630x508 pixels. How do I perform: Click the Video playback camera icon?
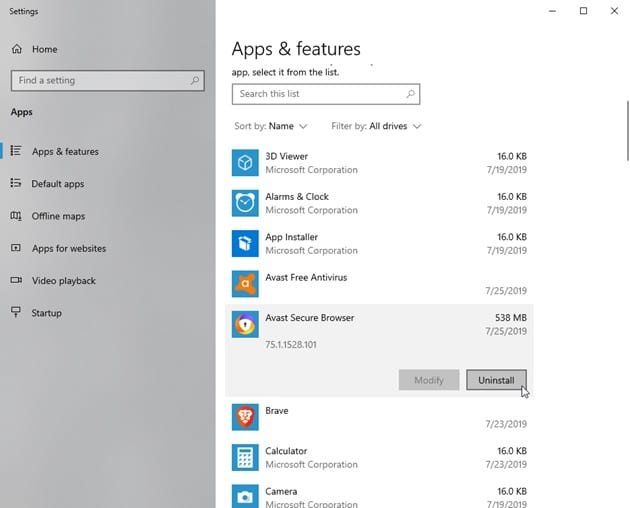(x=16, y=280)
